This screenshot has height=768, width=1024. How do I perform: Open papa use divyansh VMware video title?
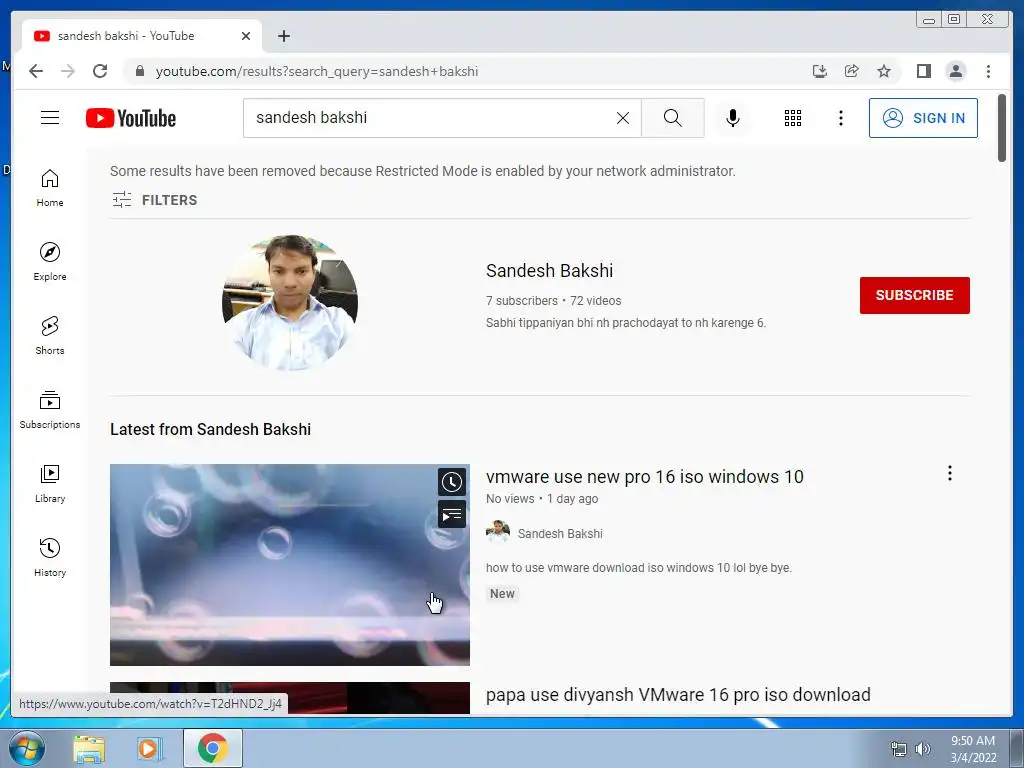678,694
